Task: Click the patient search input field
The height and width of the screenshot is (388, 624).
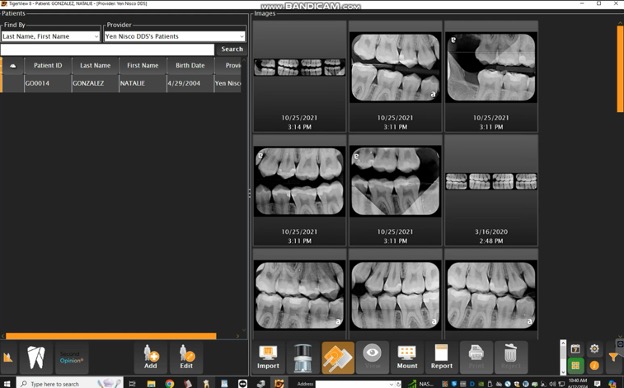Action: [107, 49]
